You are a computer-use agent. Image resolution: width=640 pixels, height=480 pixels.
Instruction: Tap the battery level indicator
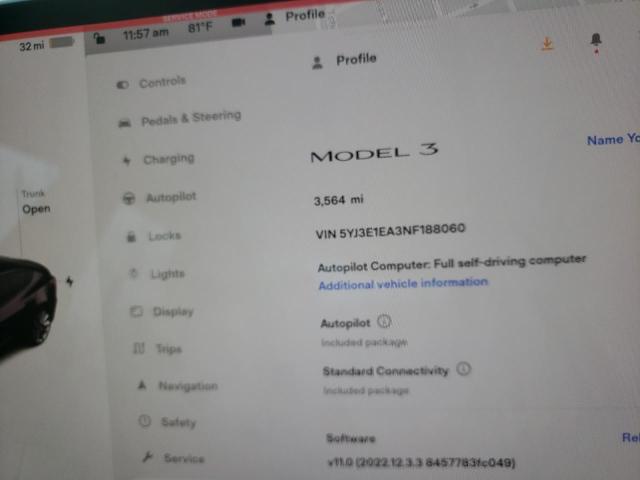[x=62, y=42]
